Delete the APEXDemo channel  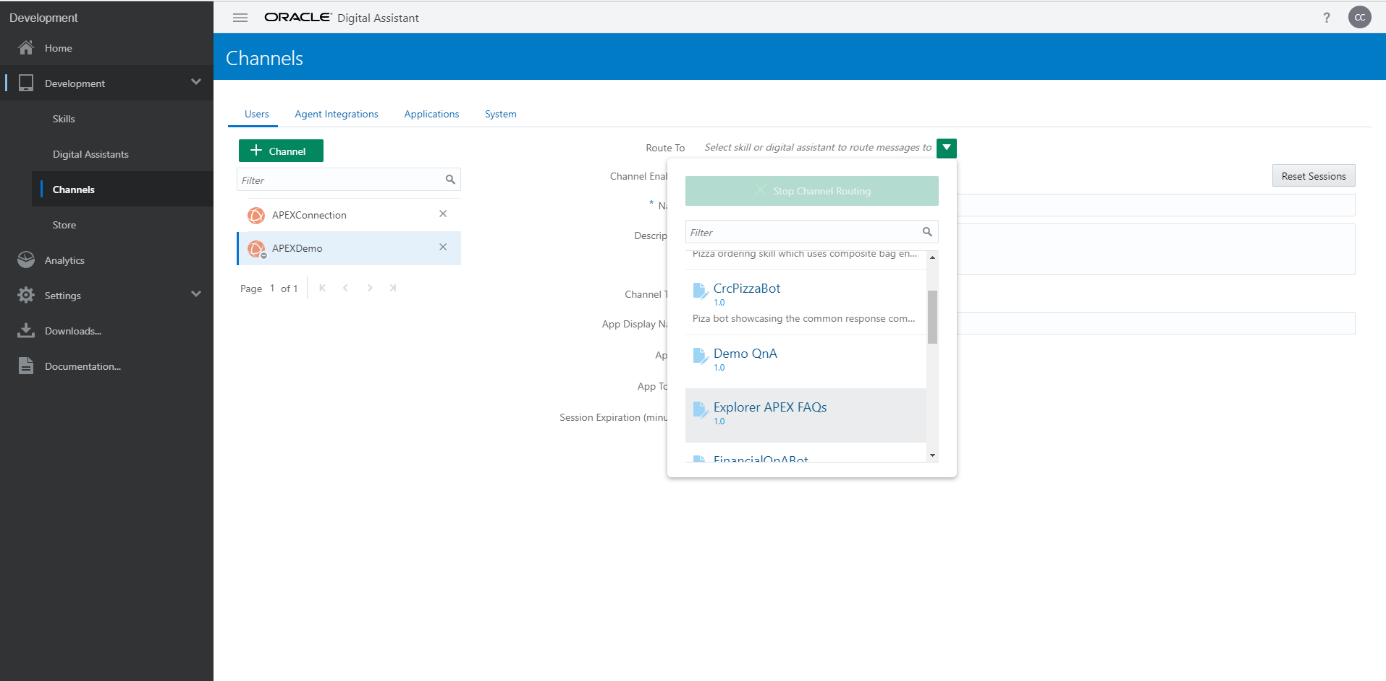click(443, 247)
